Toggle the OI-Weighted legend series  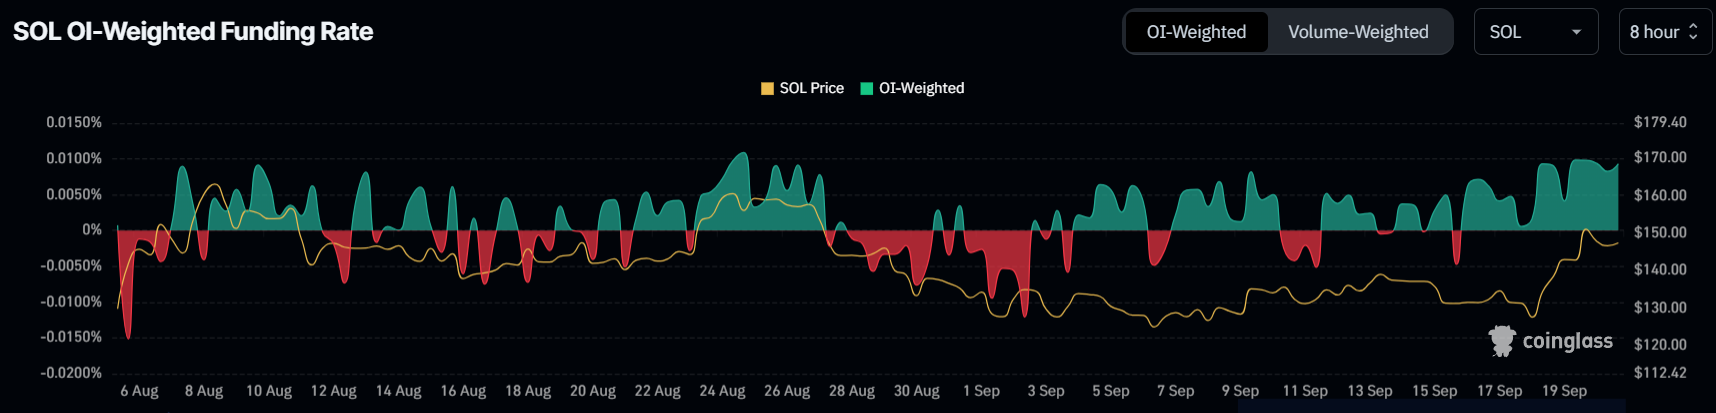pos(912,88)
